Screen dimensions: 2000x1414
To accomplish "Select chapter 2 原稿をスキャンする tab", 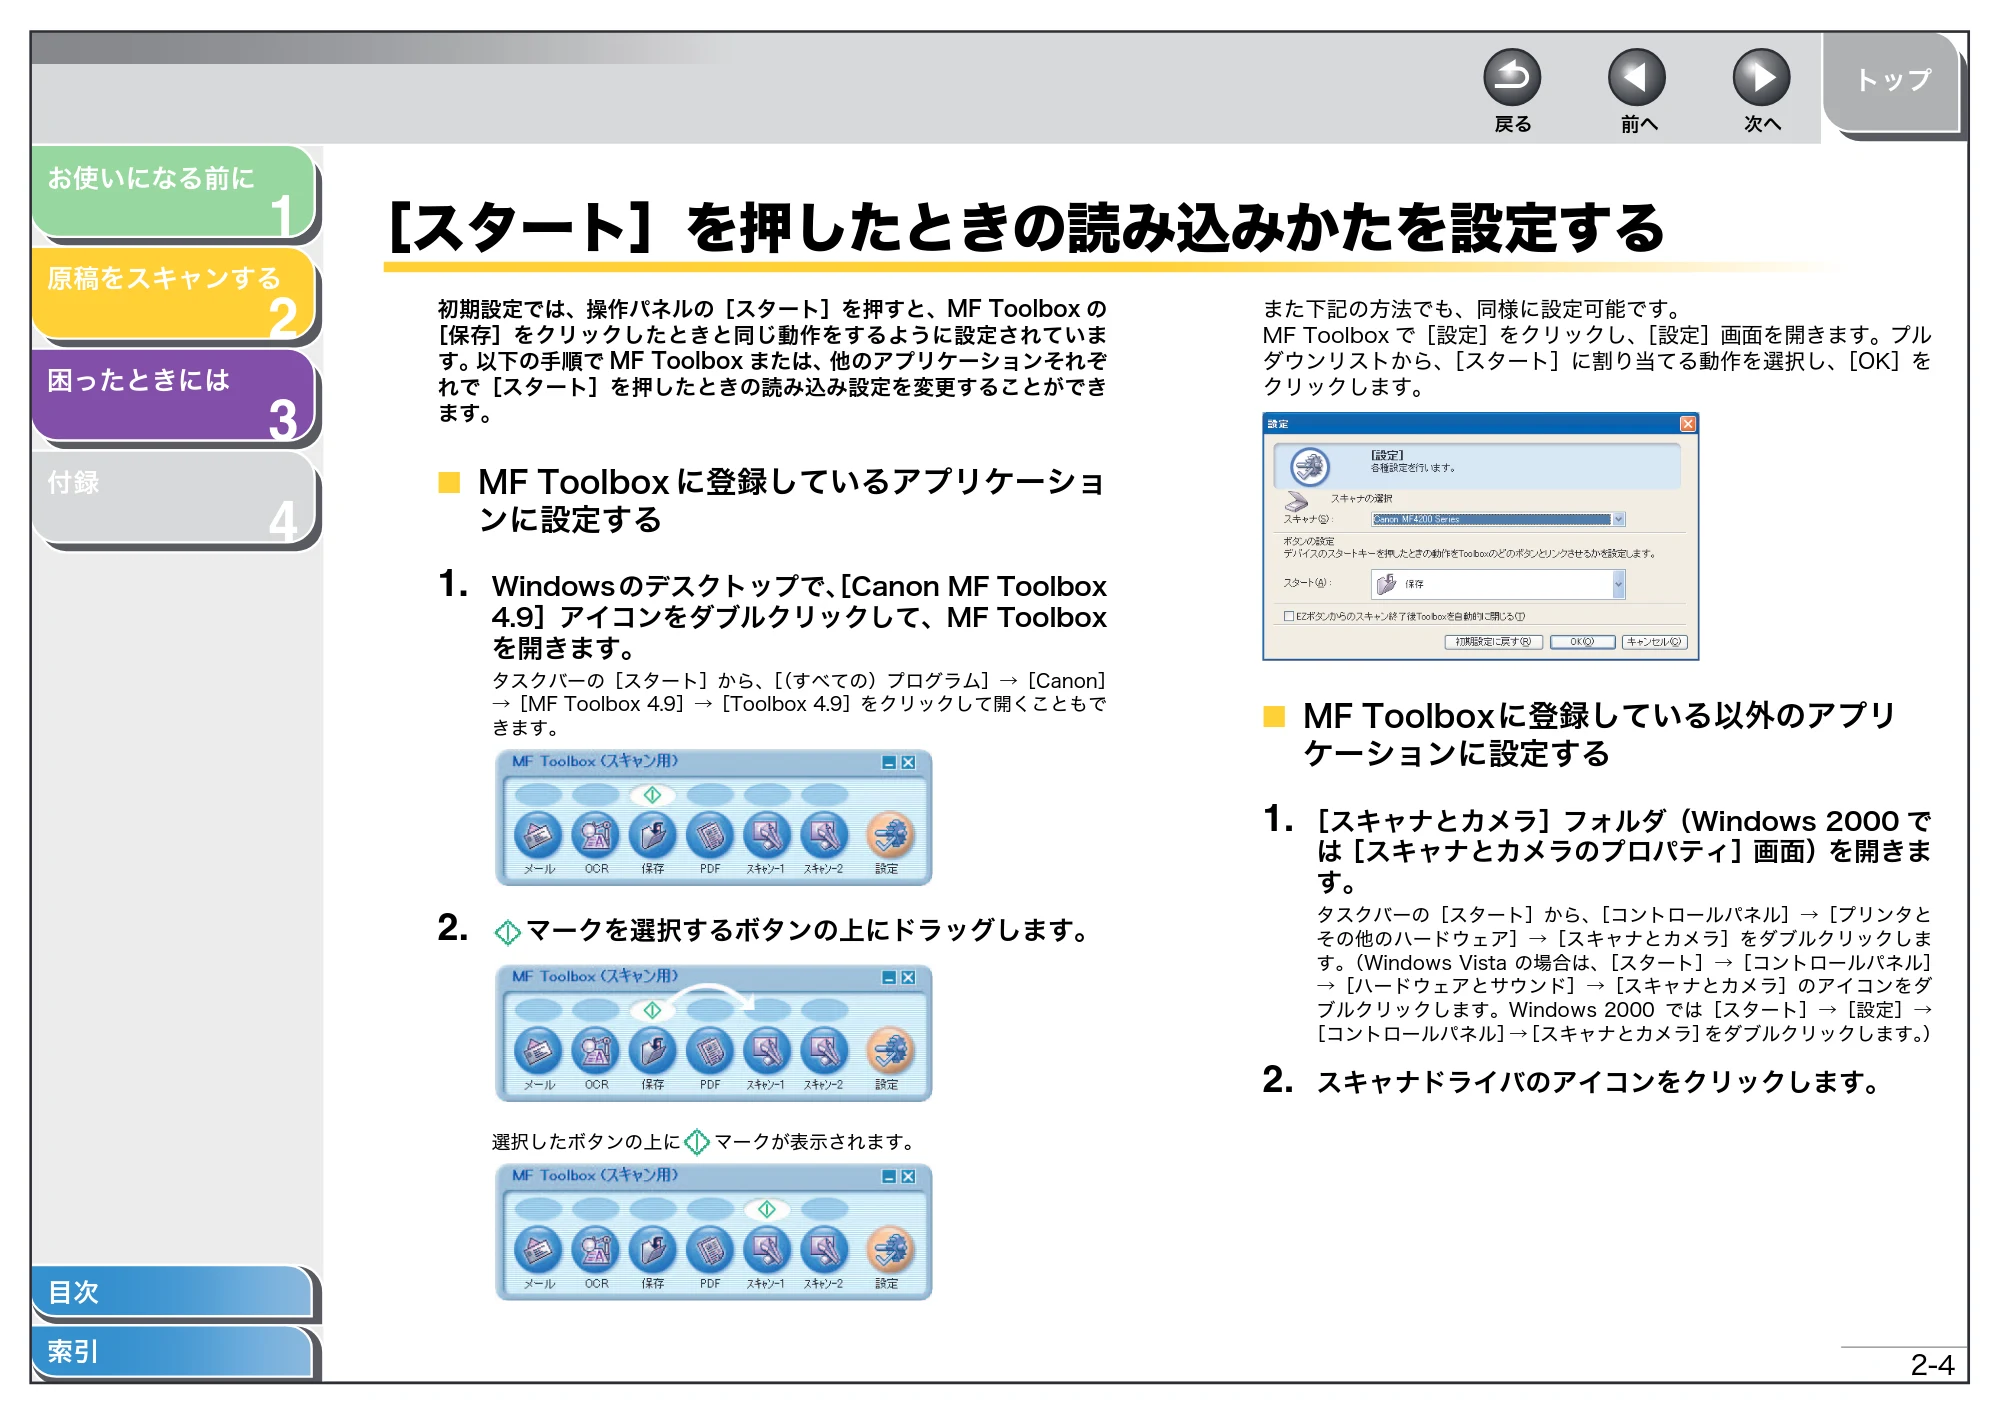I will point(174,294).
